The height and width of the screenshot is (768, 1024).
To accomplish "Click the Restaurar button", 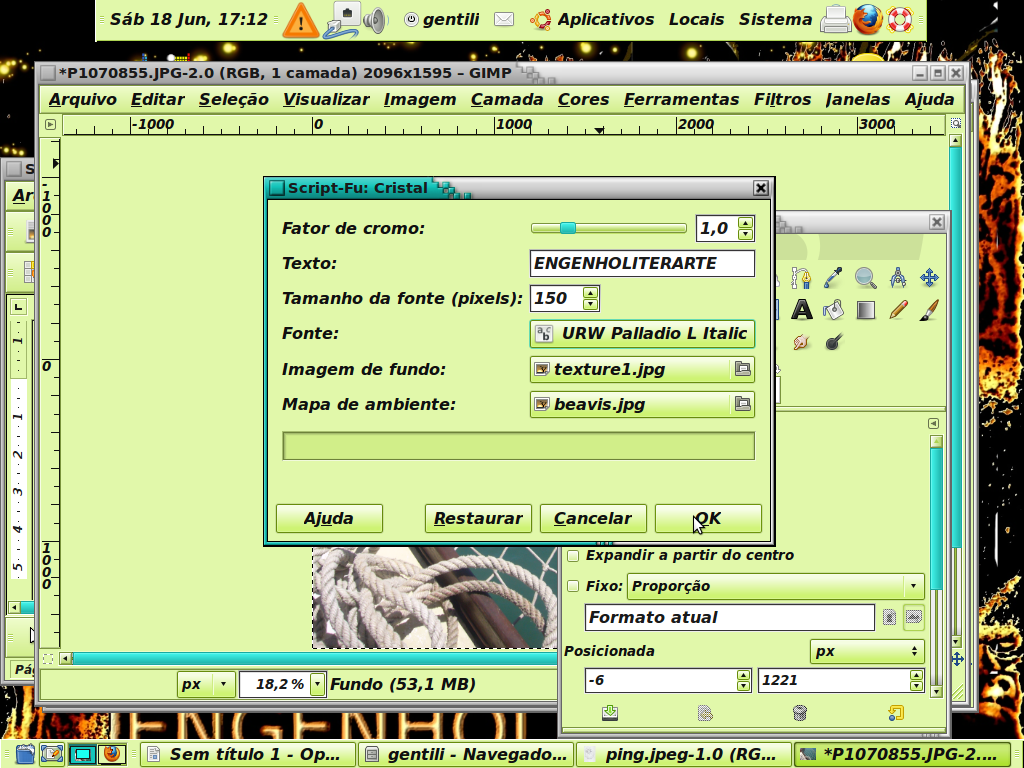I will 478,519.
